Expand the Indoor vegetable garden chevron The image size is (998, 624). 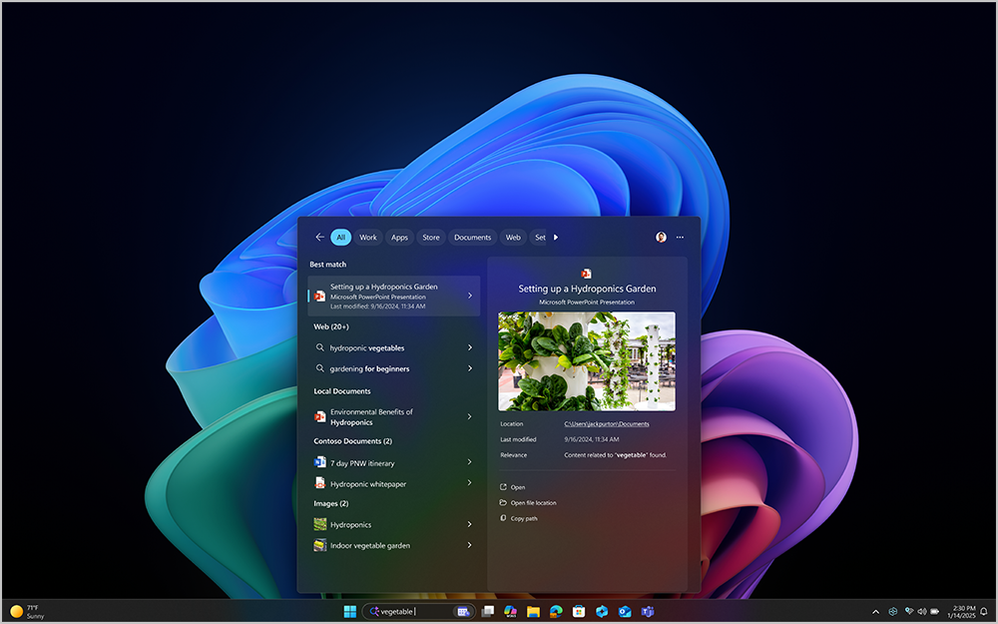[470, 545]
